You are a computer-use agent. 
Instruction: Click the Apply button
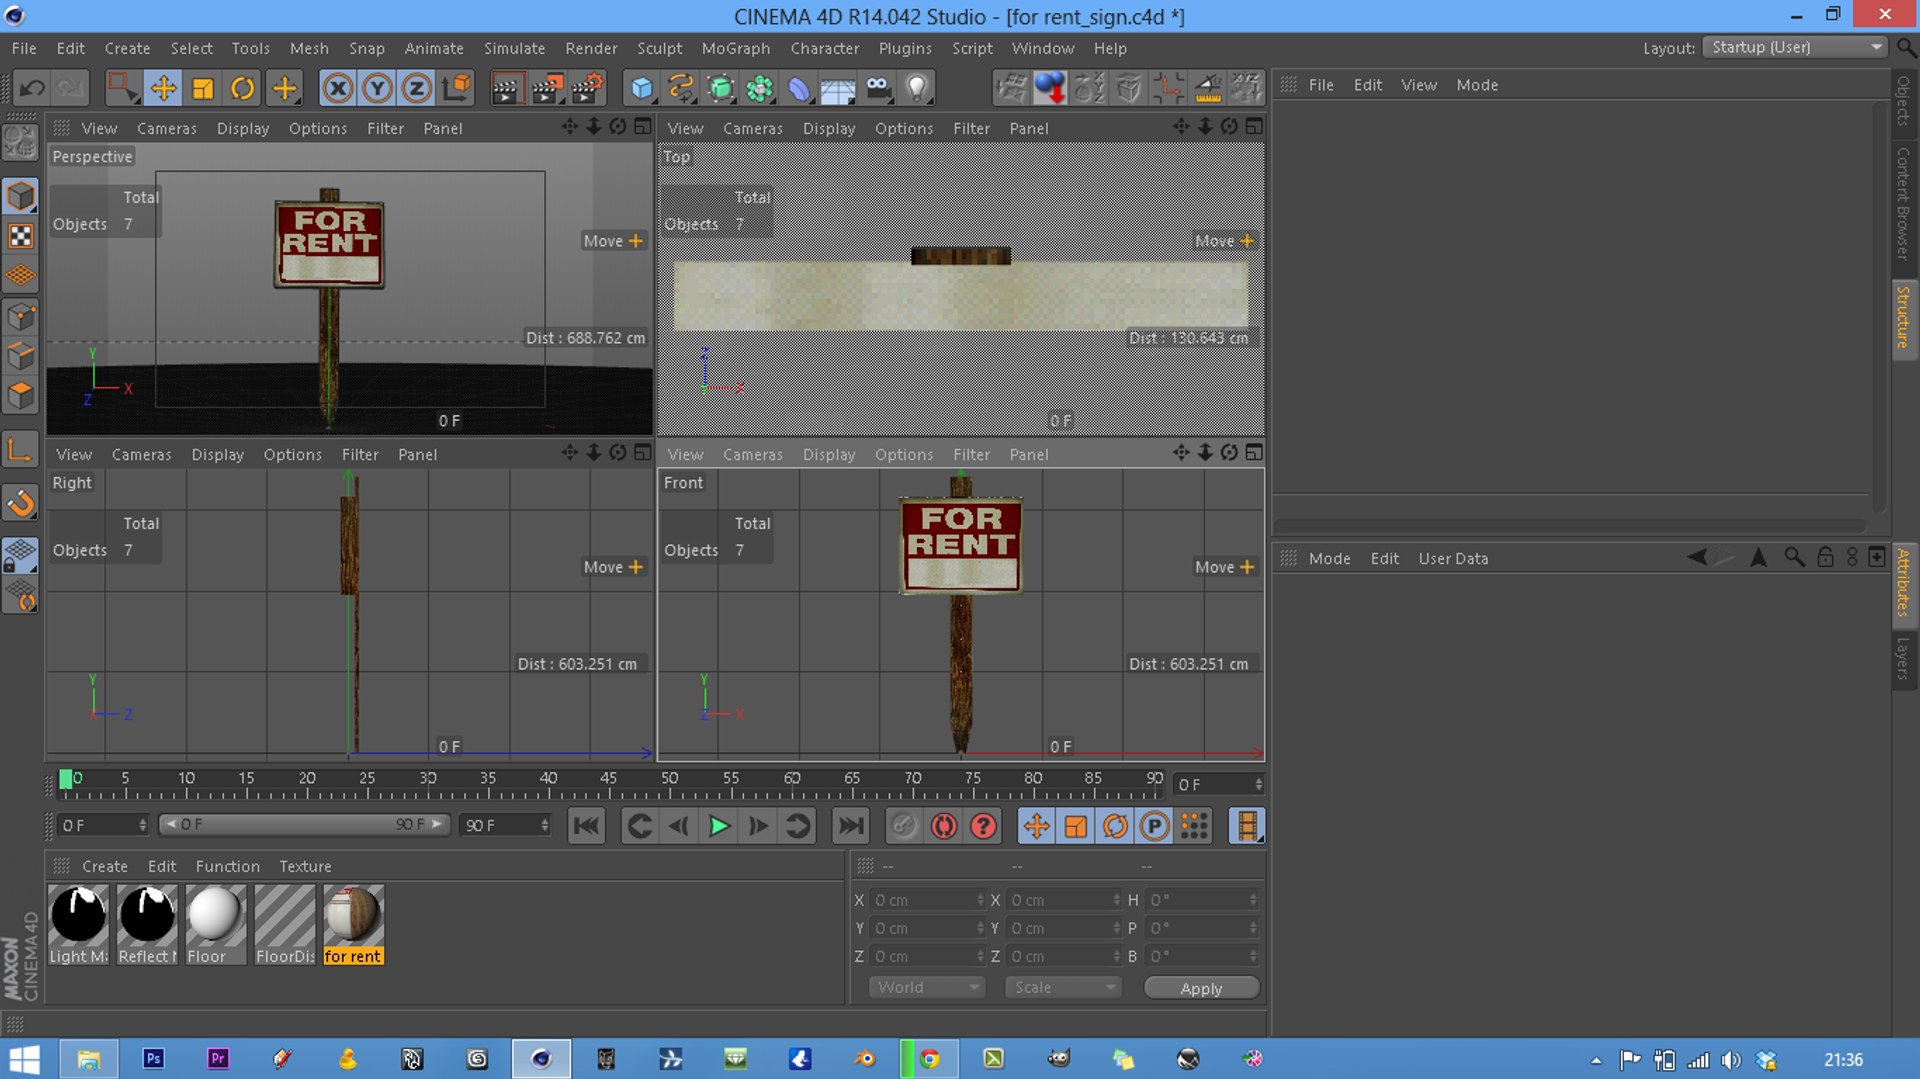pos(1201,988)
